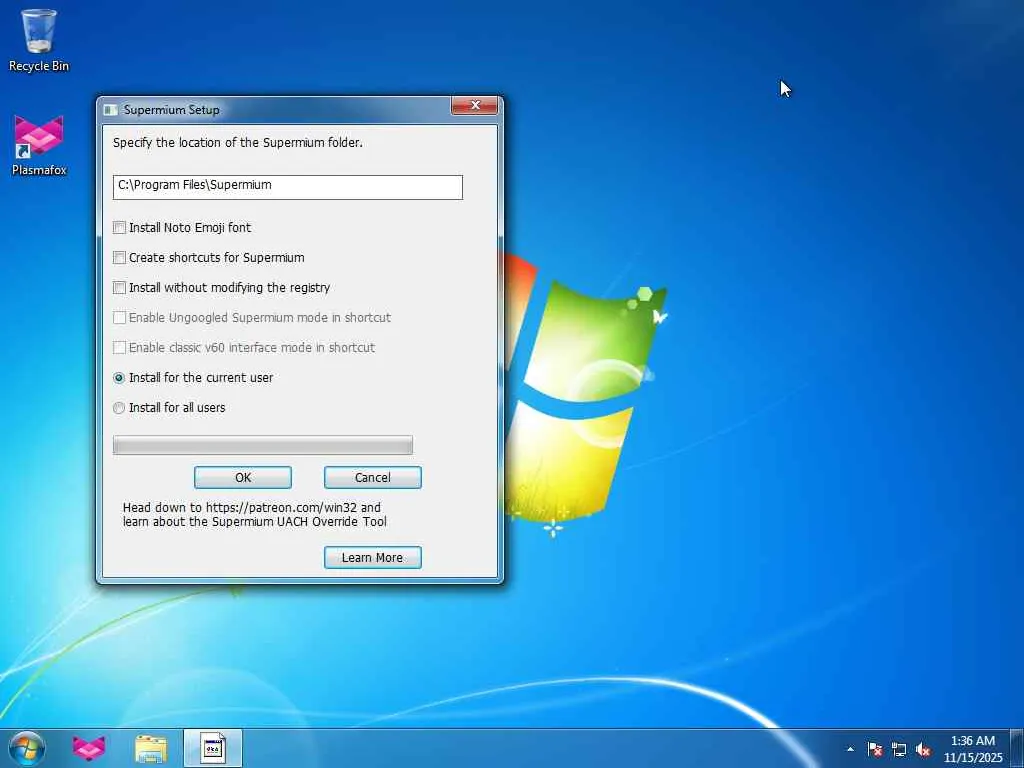Click the patreon.com/win32 notice text
1024x768 pixels.
(x=255, y=515)
